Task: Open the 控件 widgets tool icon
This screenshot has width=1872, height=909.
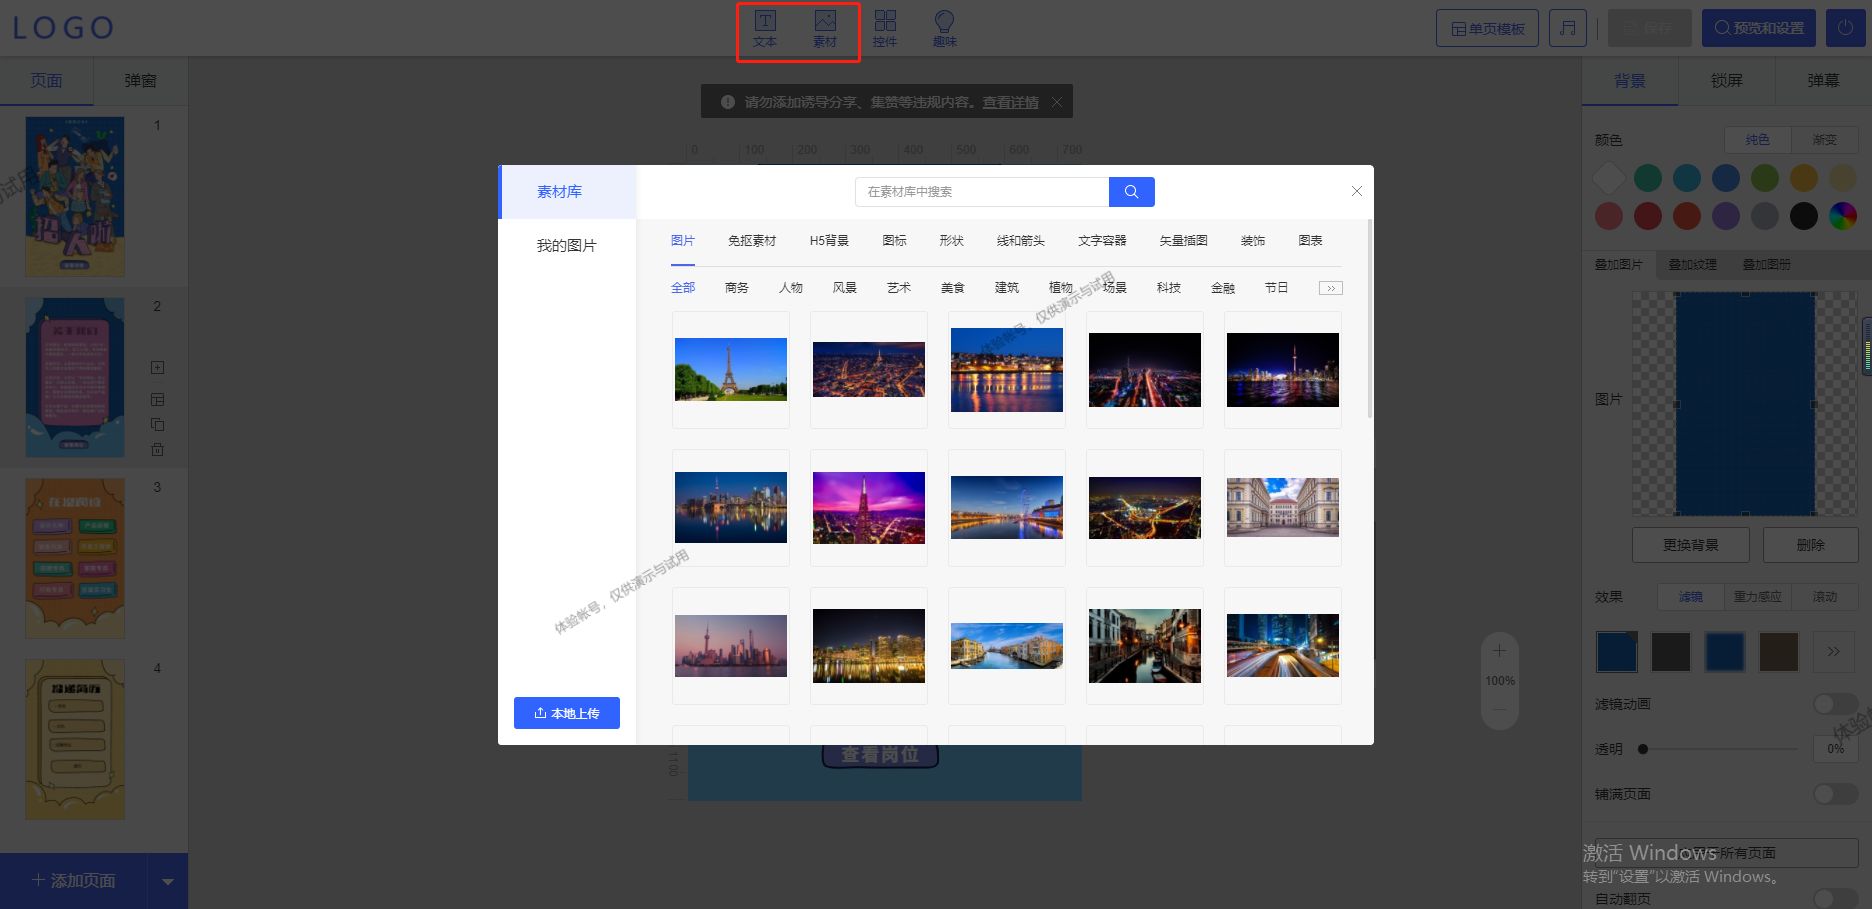Action: 885,29
